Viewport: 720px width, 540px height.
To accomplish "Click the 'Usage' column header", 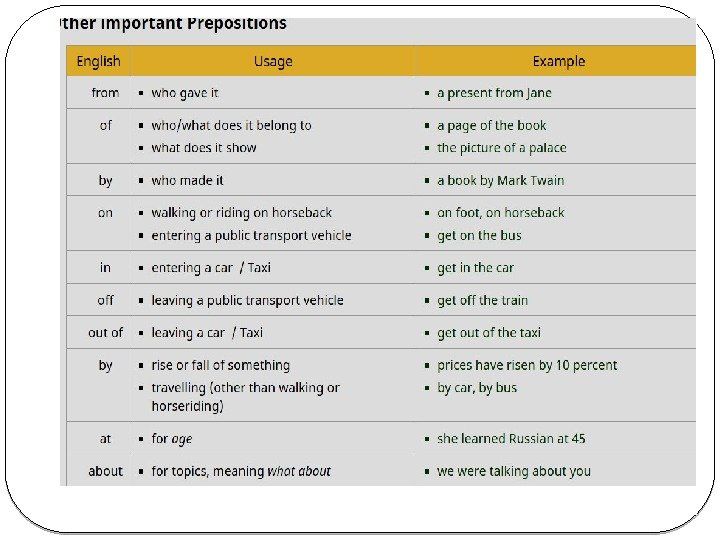I will (273, 61).
